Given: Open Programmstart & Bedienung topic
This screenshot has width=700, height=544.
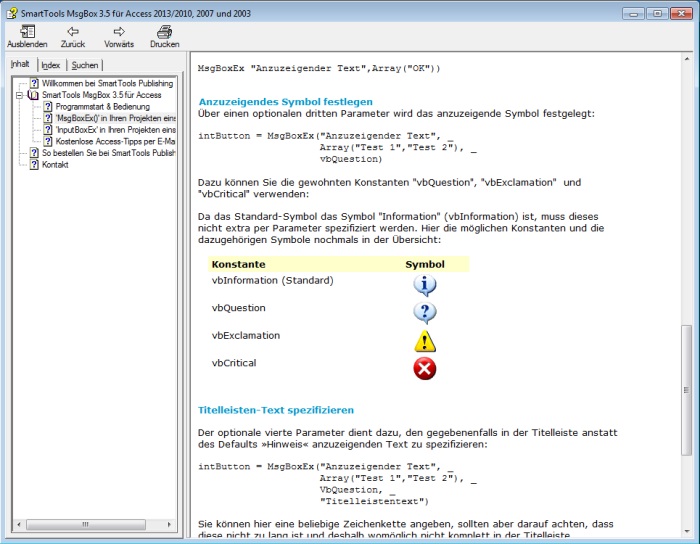Looking at the screenshot, I should coord(103,107).
